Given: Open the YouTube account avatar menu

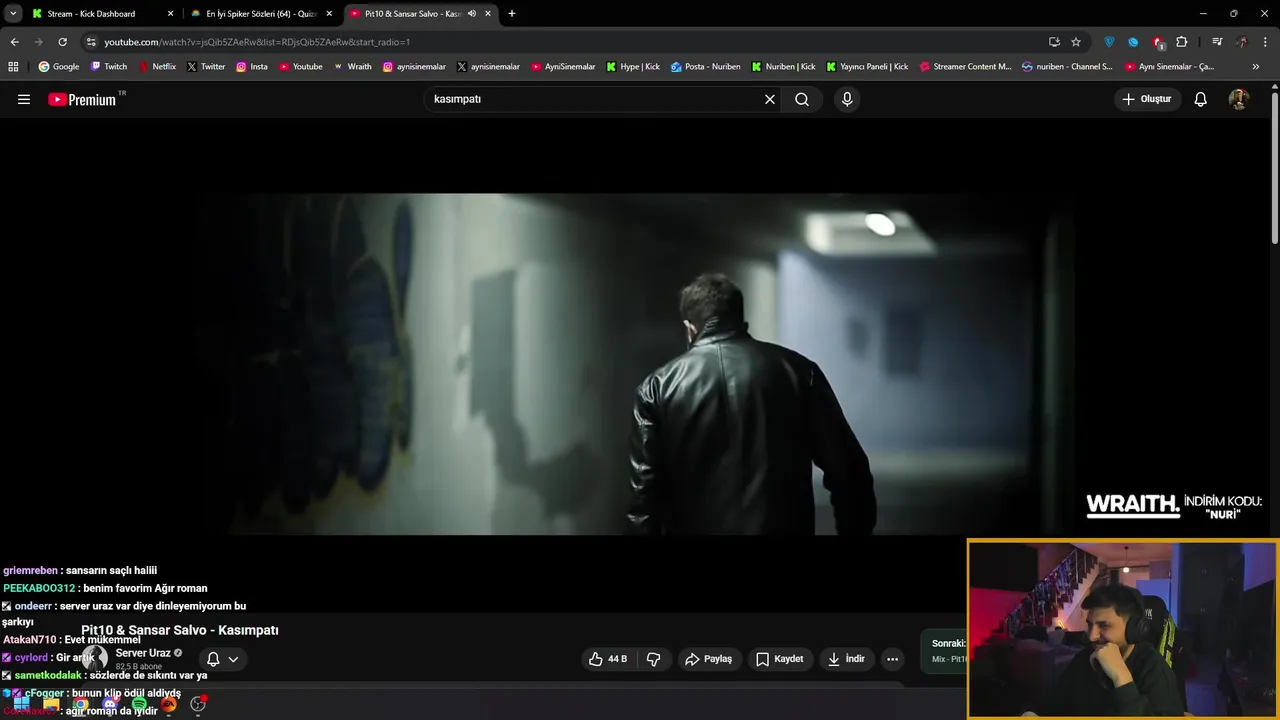Looking at the screenshot, I should point(1239,99).
